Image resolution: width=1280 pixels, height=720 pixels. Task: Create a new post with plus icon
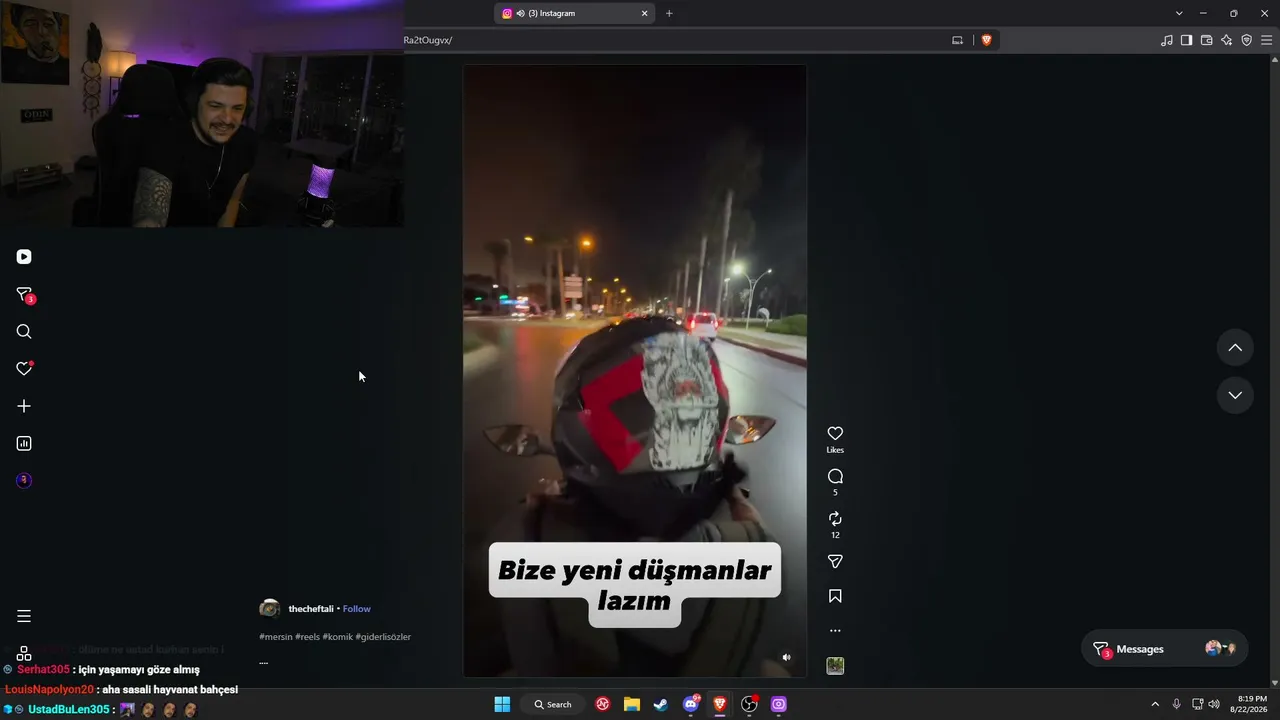[x=24, y=406]
